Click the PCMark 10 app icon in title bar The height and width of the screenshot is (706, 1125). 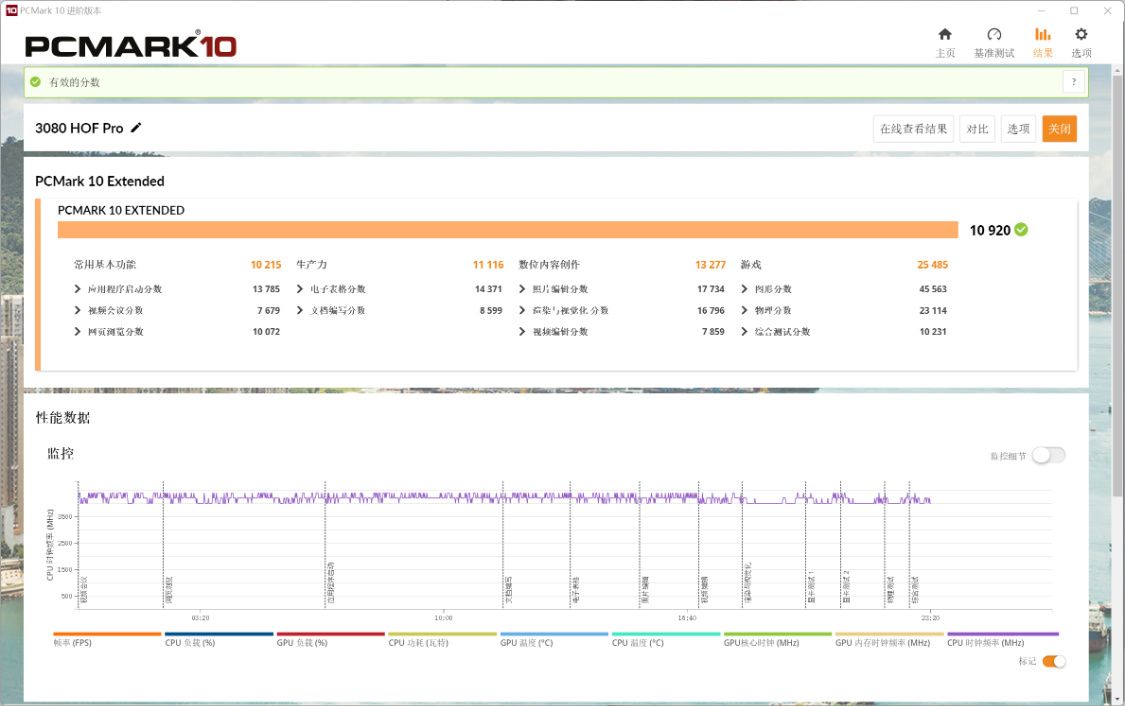coord(11,10)
